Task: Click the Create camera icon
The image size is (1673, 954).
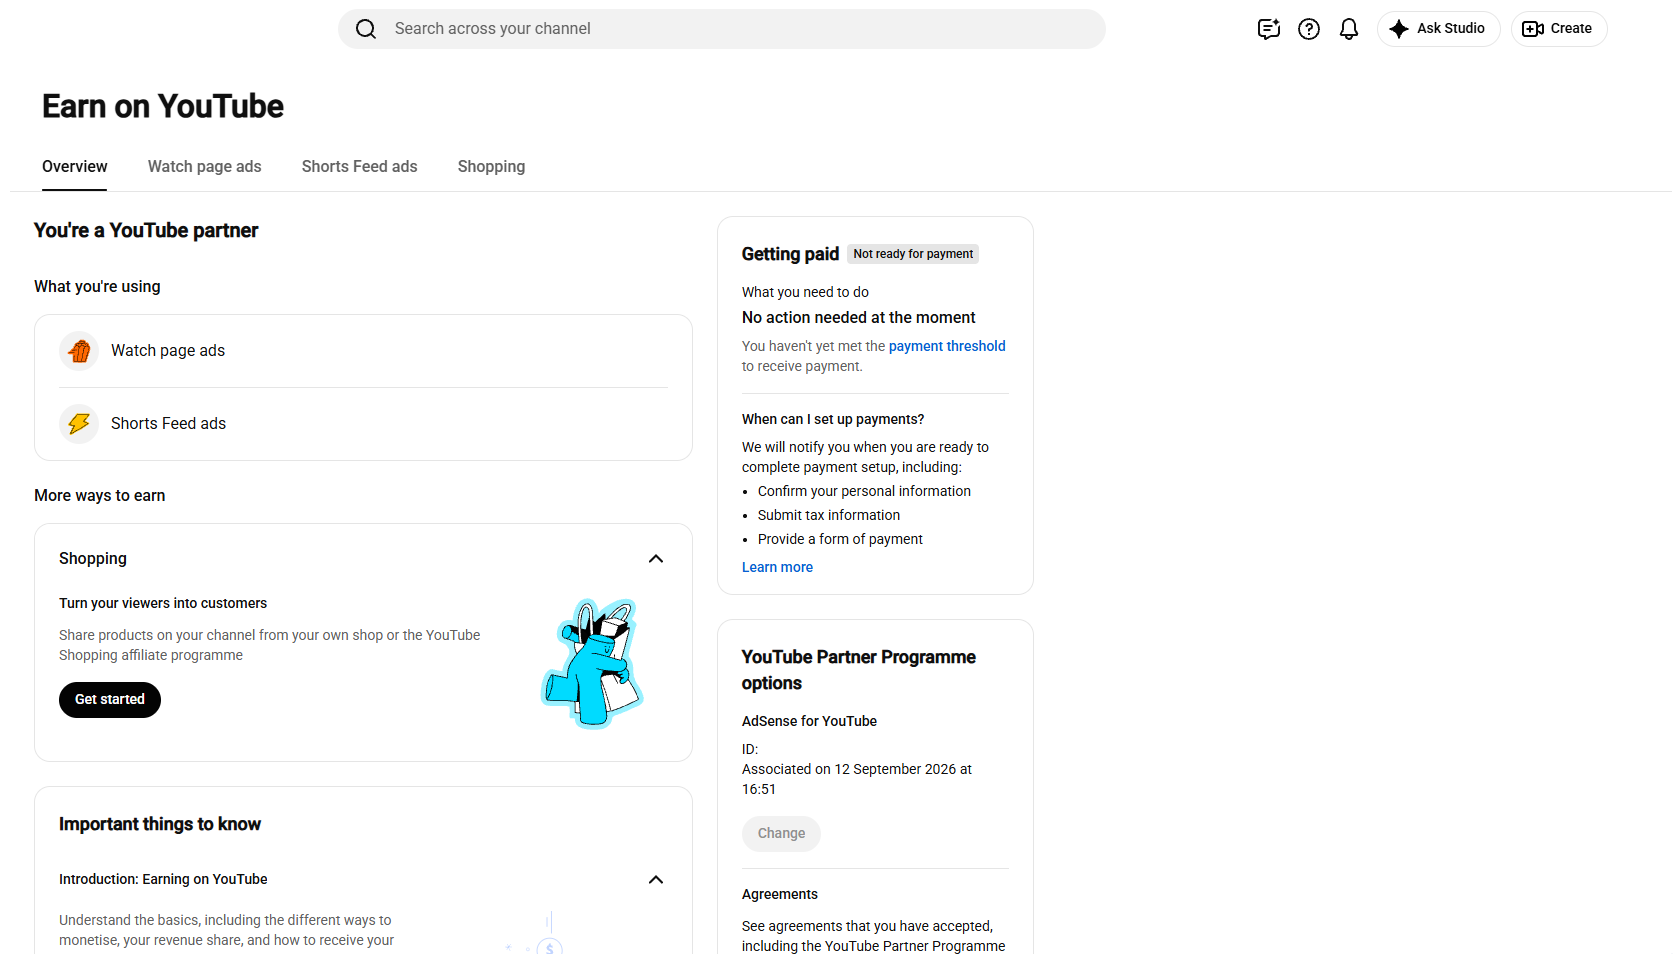Action: tap(1533, 29)
